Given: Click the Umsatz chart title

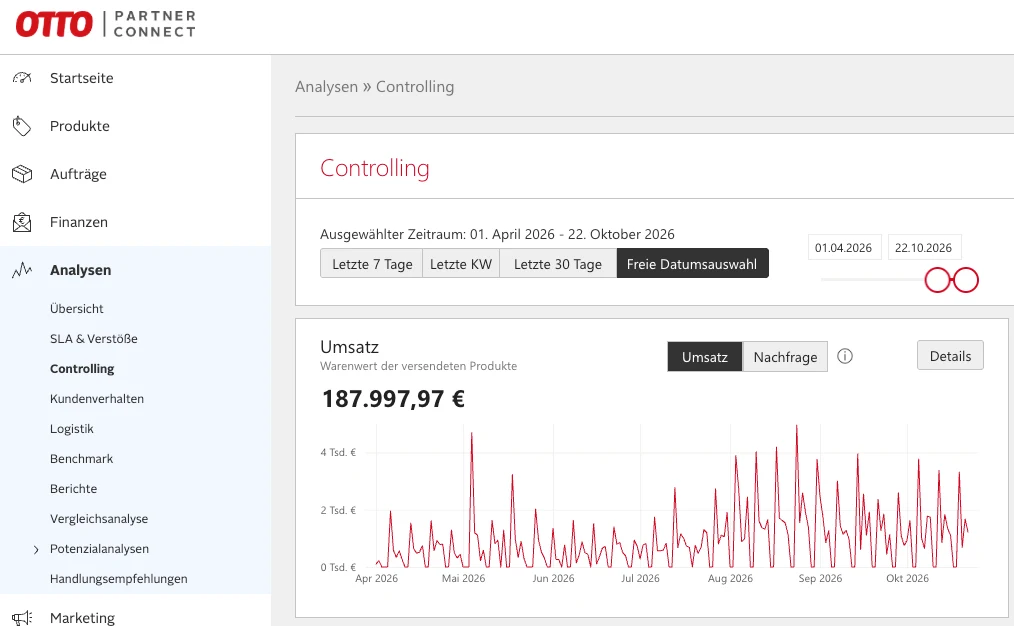Looking at the screenshot, I should (349, 347).
